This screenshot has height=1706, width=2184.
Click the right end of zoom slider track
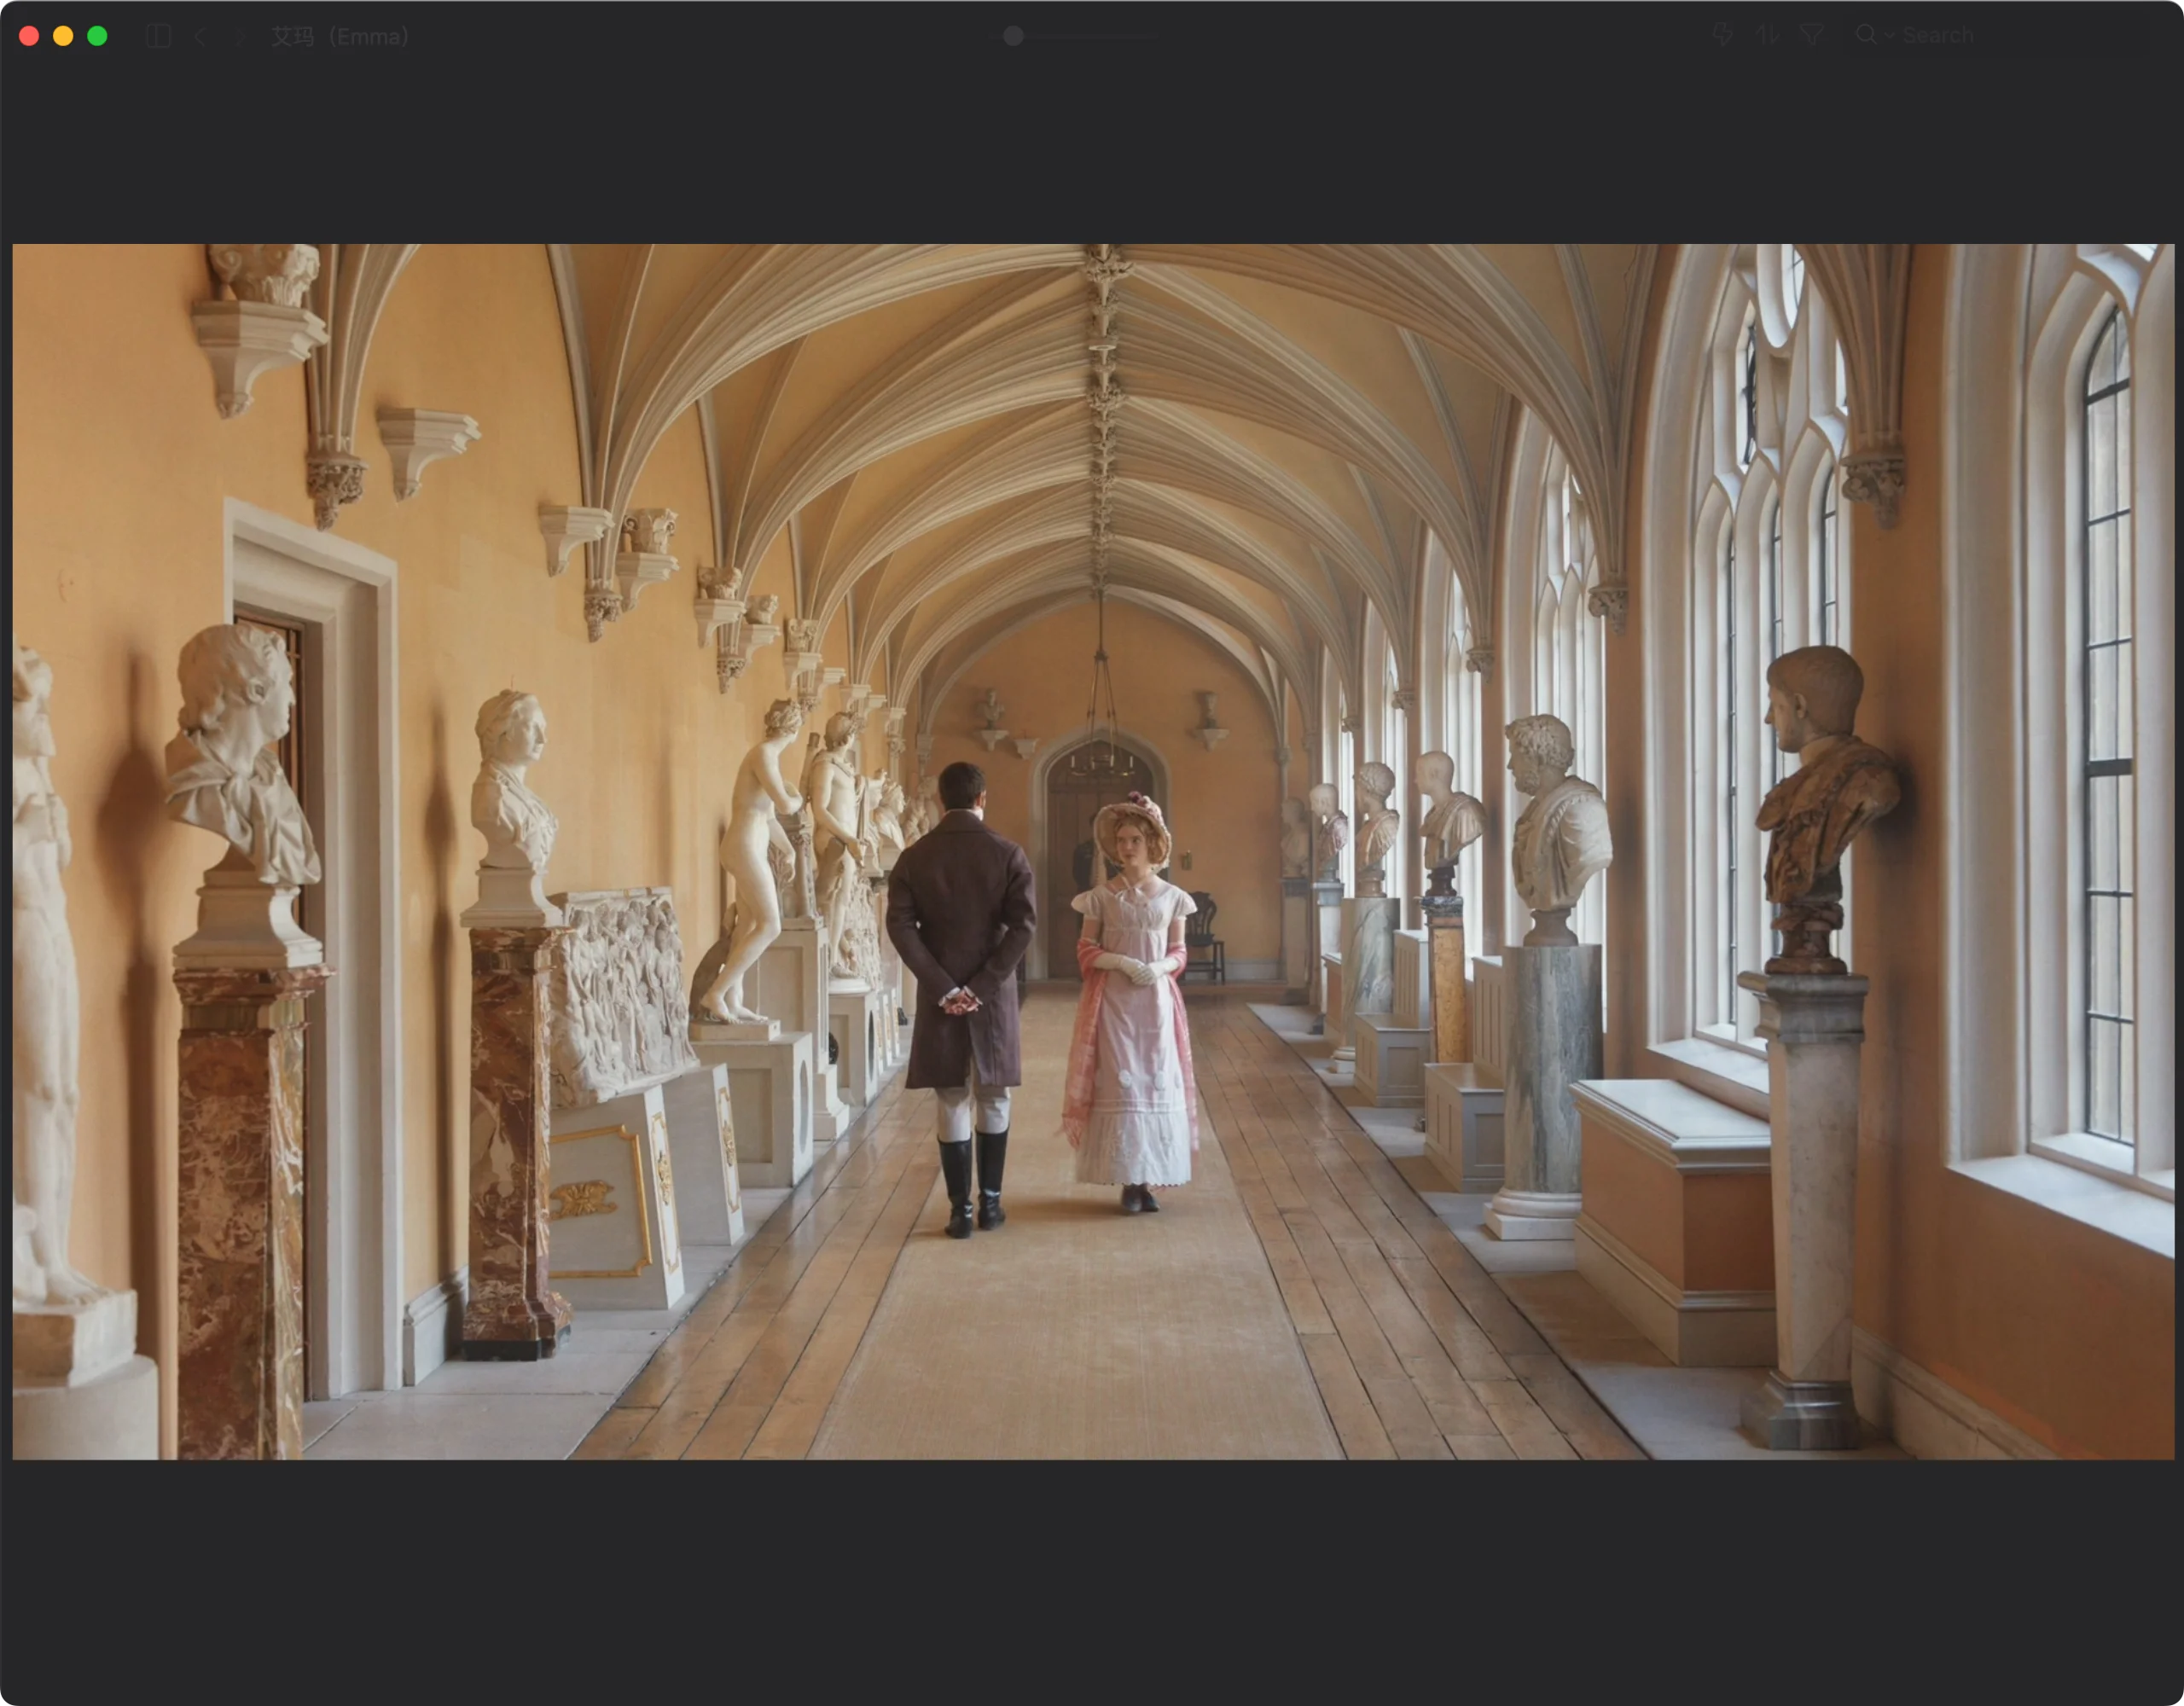point(1154,37)
